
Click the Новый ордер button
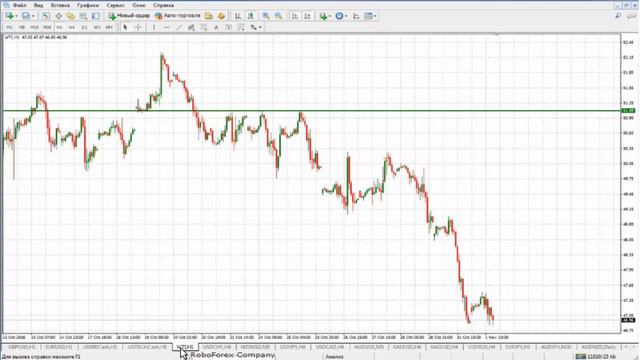click(129, 16)
